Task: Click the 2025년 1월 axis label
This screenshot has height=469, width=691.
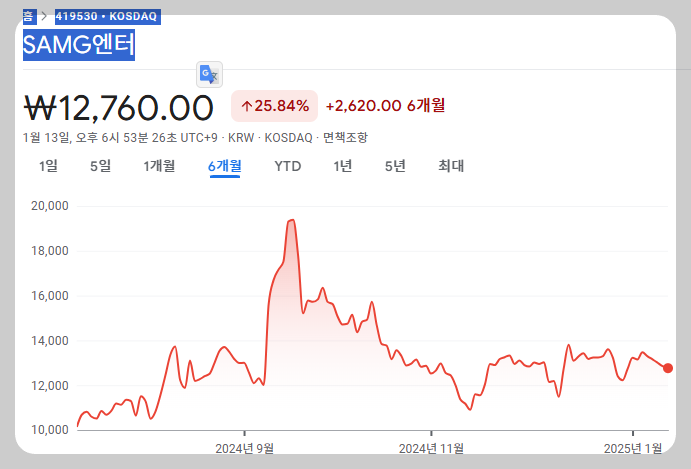Action: click(x=633, y=449)
